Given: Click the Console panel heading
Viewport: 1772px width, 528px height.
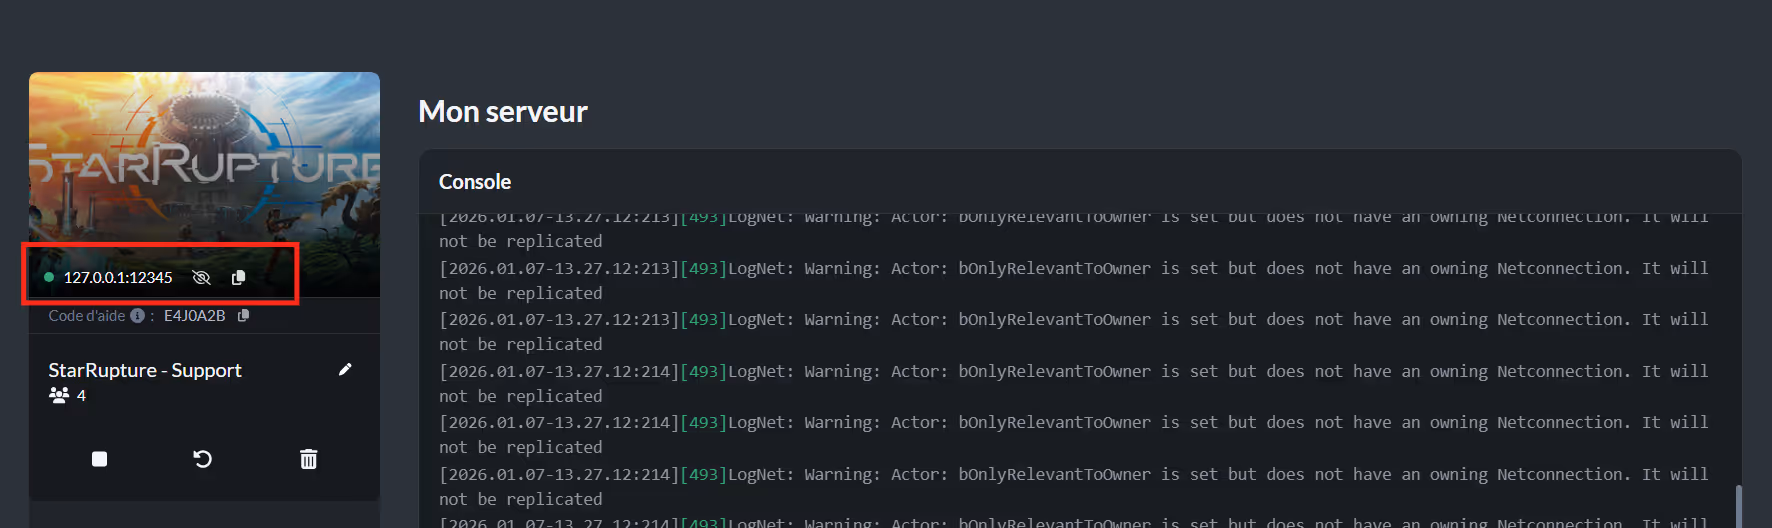Looking at the screenshot, I should (x=475, y=182).
